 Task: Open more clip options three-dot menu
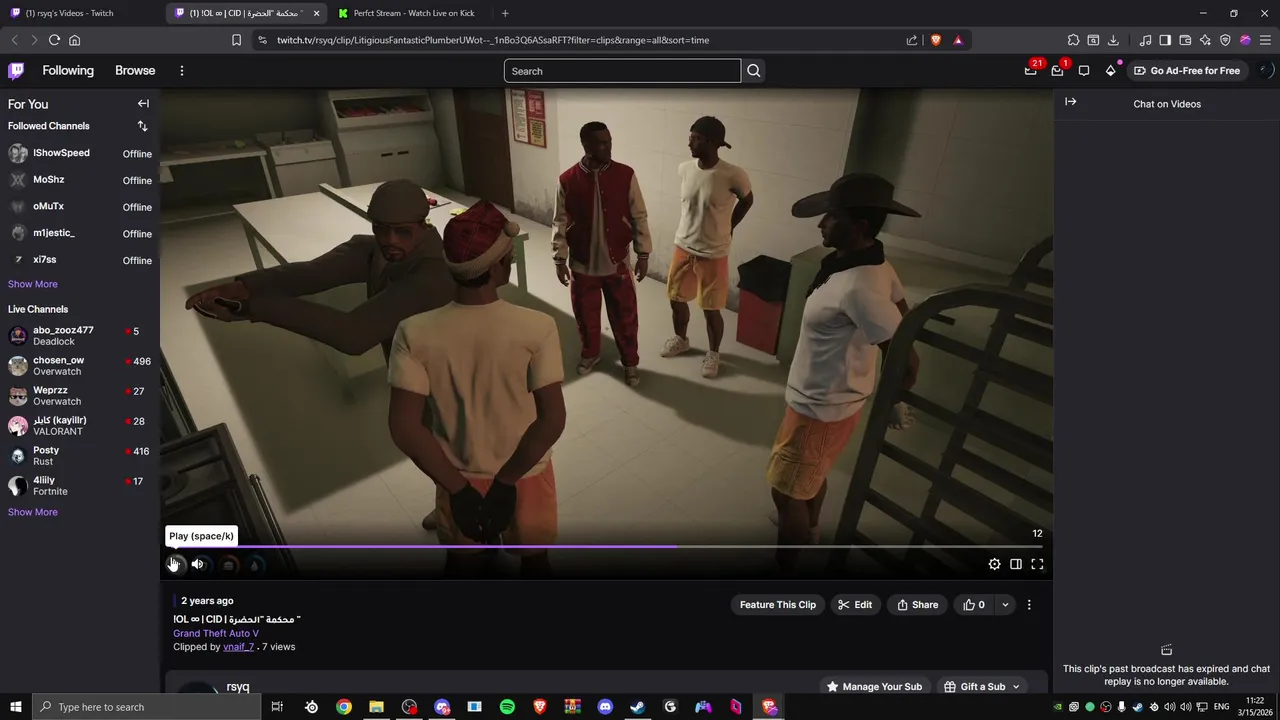click(x=1029, y=605)
